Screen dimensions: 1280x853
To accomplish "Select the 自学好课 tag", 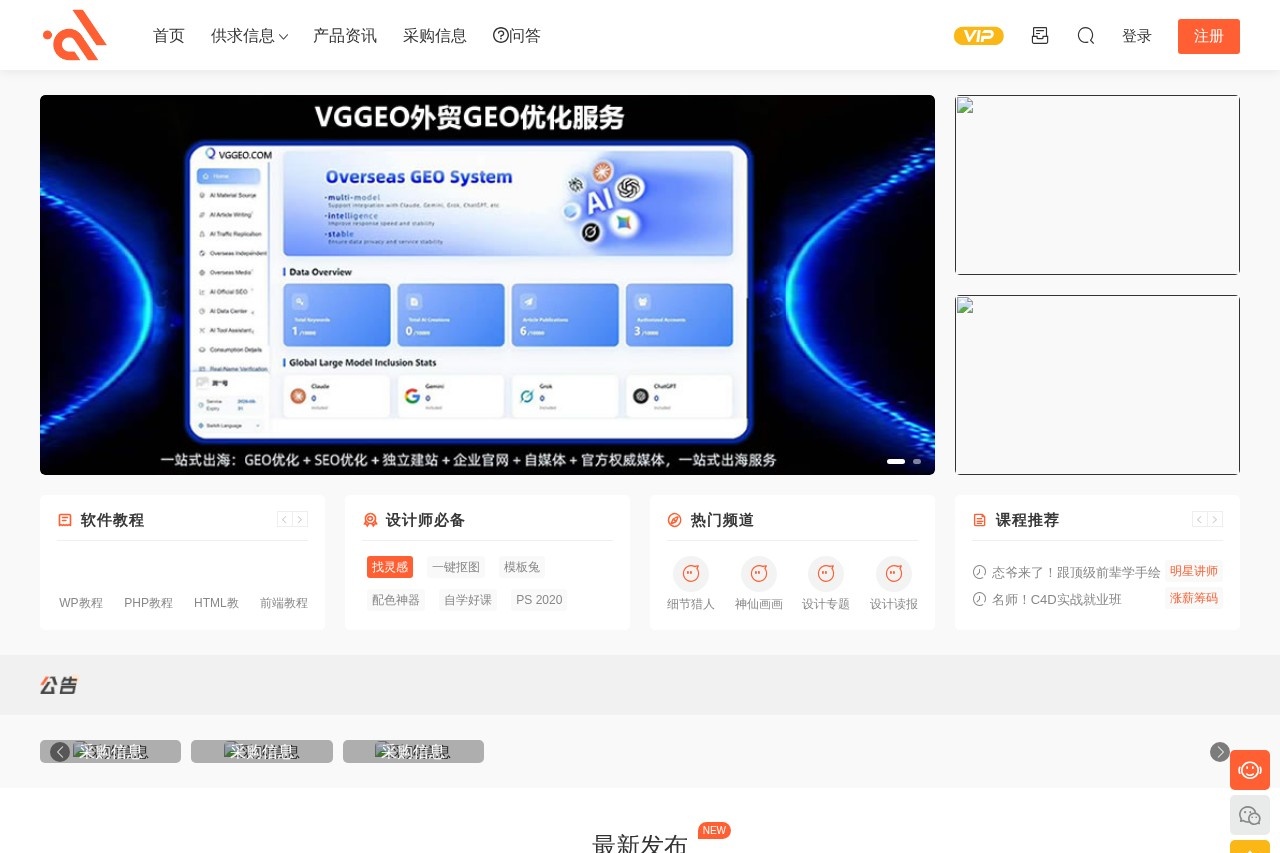I will (x=468, y=600).
